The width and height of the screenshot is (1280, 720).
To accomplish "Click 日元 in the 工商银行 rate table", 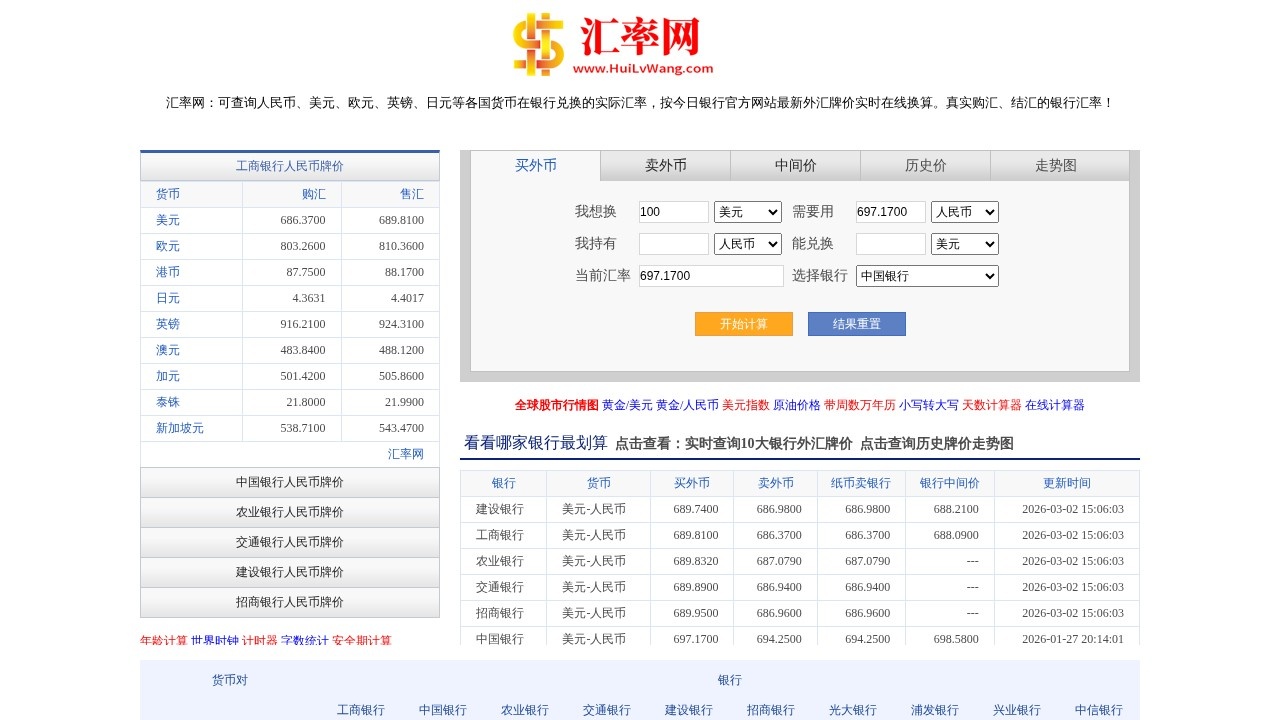I will (x=167, y=298).
